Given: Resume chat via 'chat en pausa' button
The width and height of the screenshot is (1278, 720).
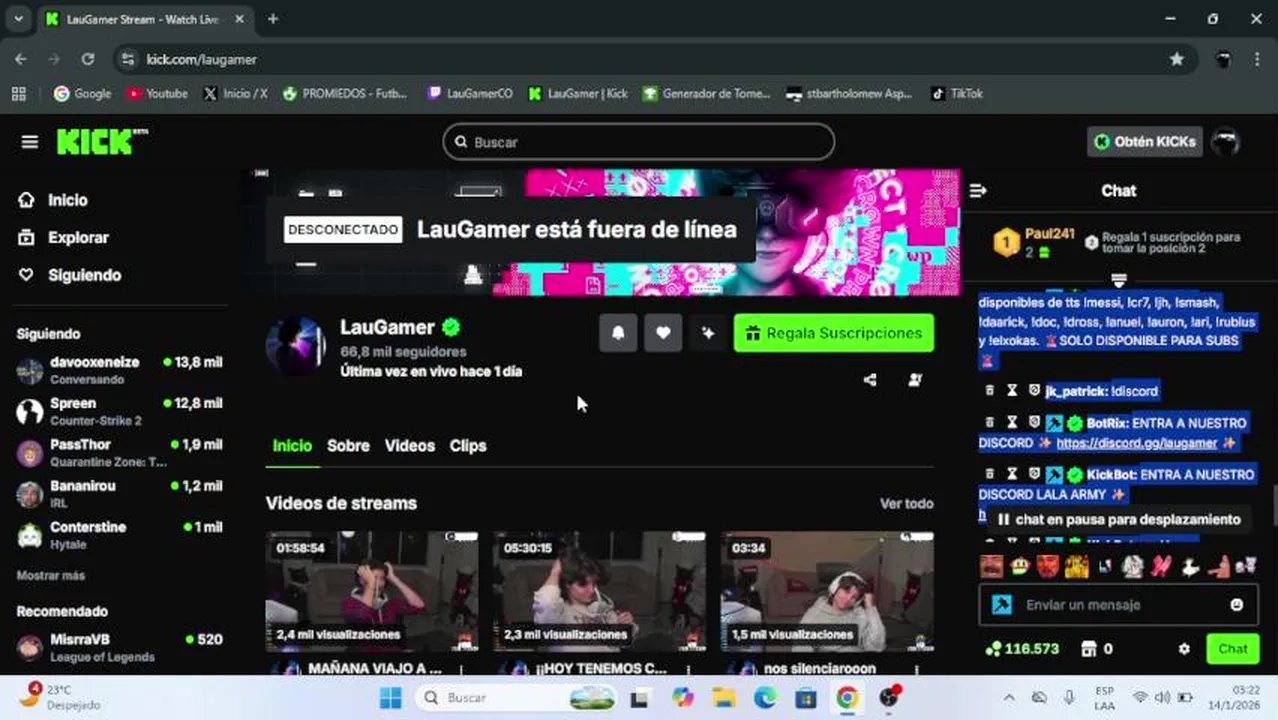Looking at the screenshot, I should point(1118,519).
